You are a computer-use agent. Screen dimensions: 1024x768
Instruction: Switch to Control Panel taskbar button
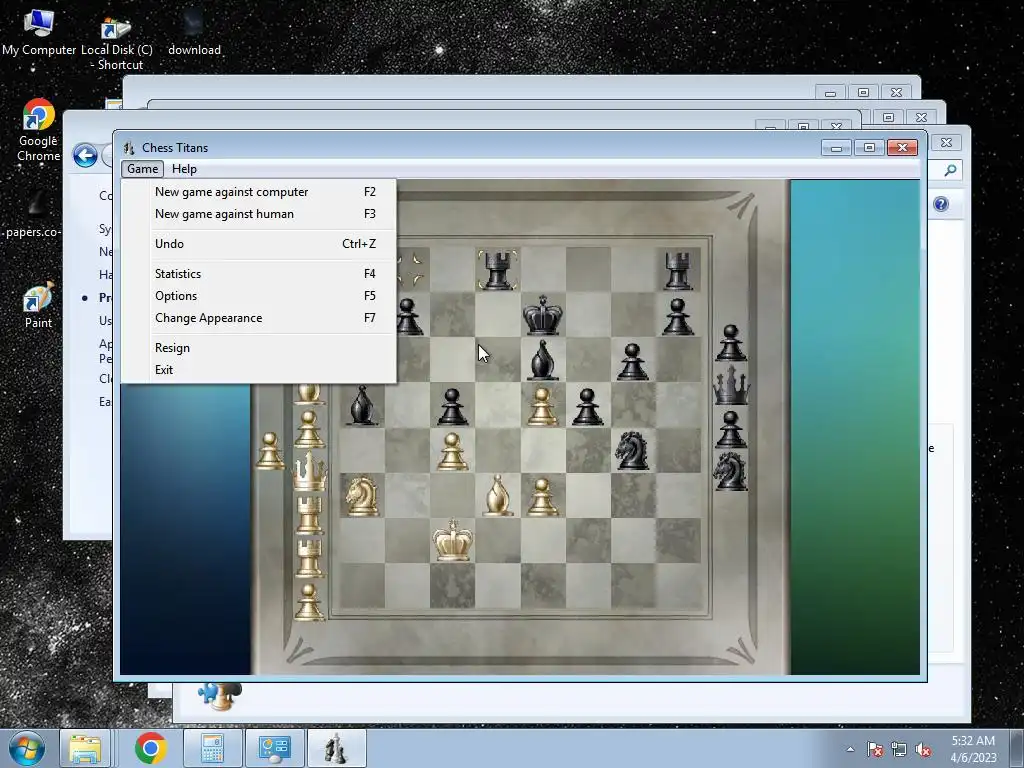(x=274, y=748)
